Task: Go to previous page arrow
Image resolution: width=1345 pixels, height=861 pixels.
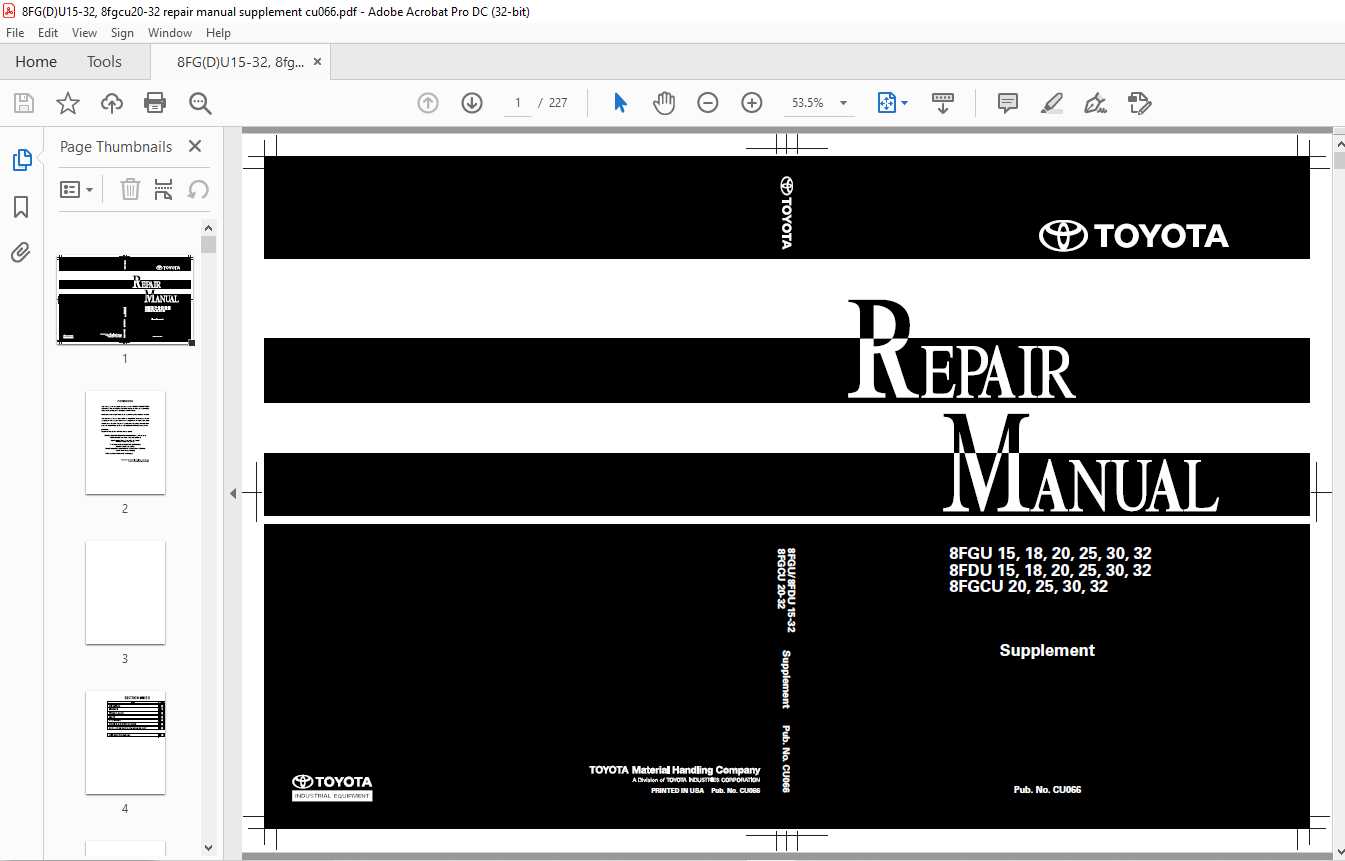Action: (428, 103)
